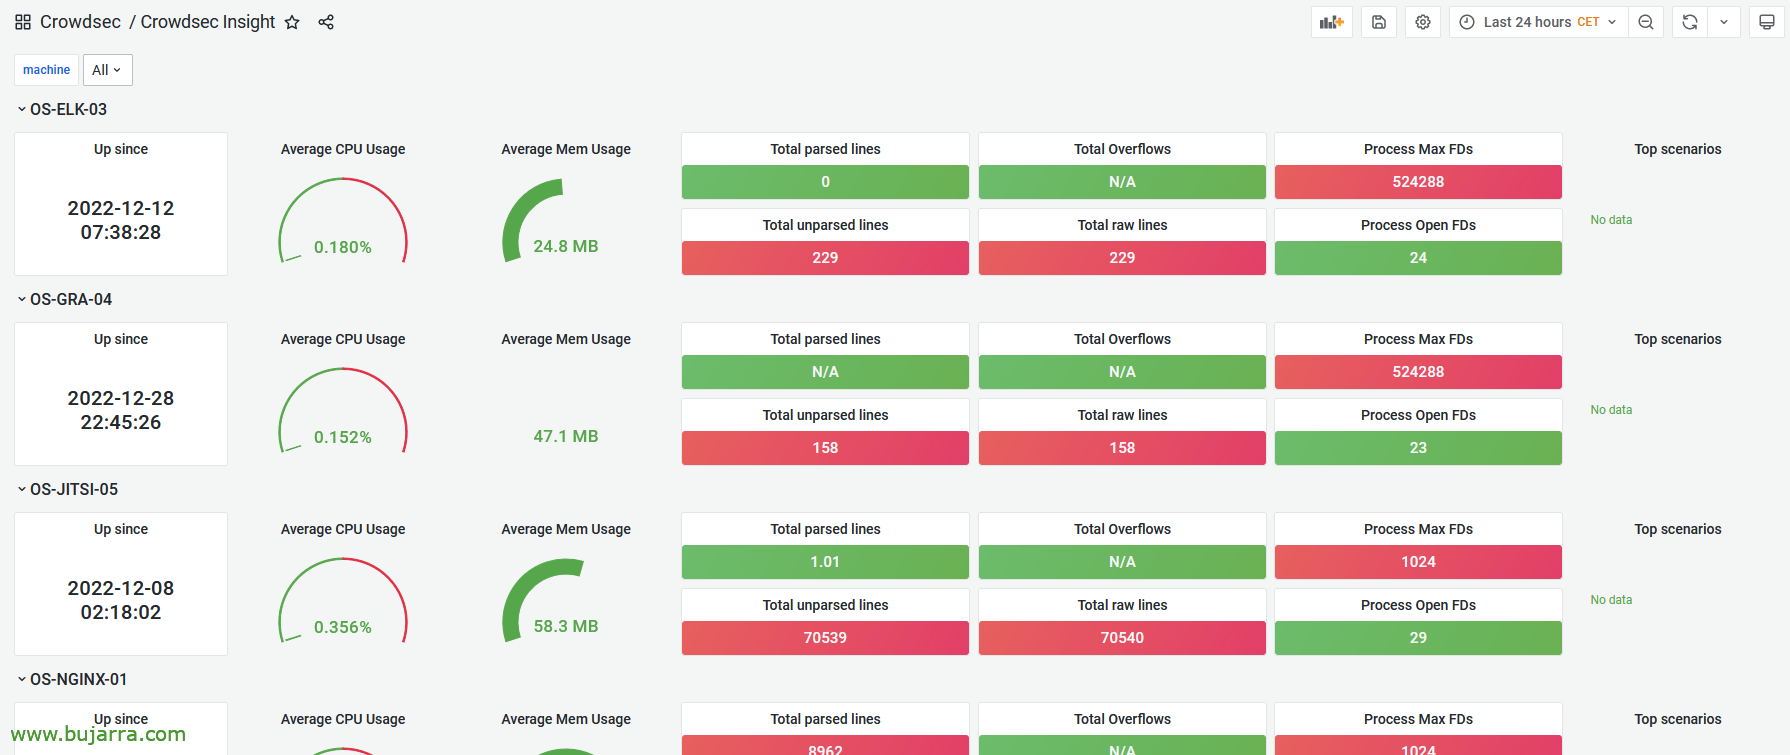Open OS-JITSI-05 Process Open FDs title
The image size is (1790, 755).
coord(1418,605)
